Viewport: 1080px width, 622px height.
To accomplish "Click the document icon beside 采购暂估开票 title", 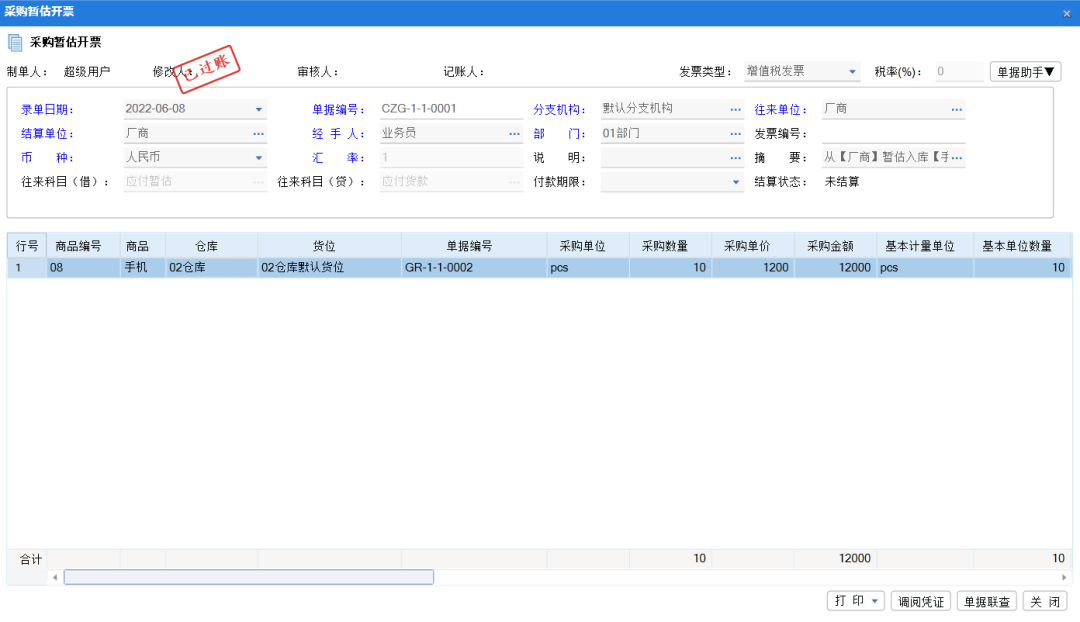I will click(14, 42).
